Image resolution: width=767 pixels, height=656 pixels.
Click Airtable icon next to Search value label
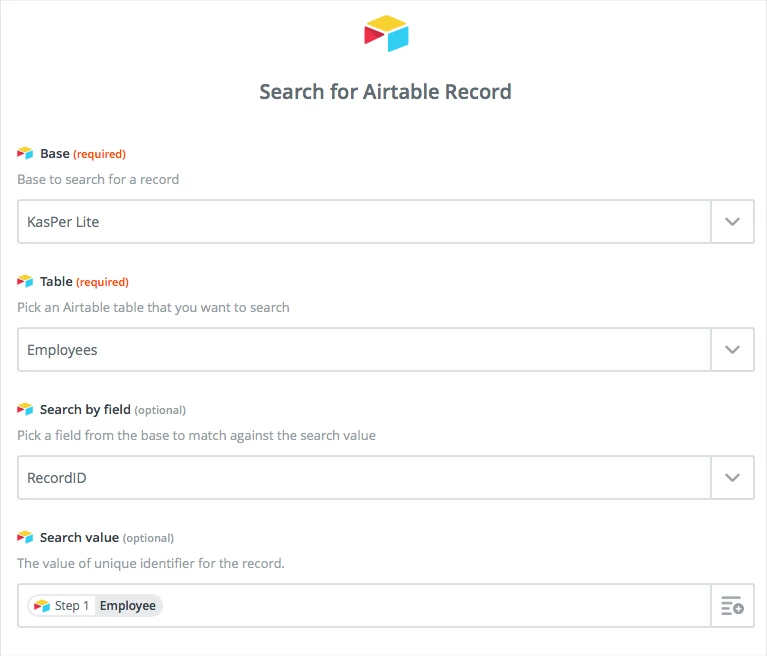(25, 537)
